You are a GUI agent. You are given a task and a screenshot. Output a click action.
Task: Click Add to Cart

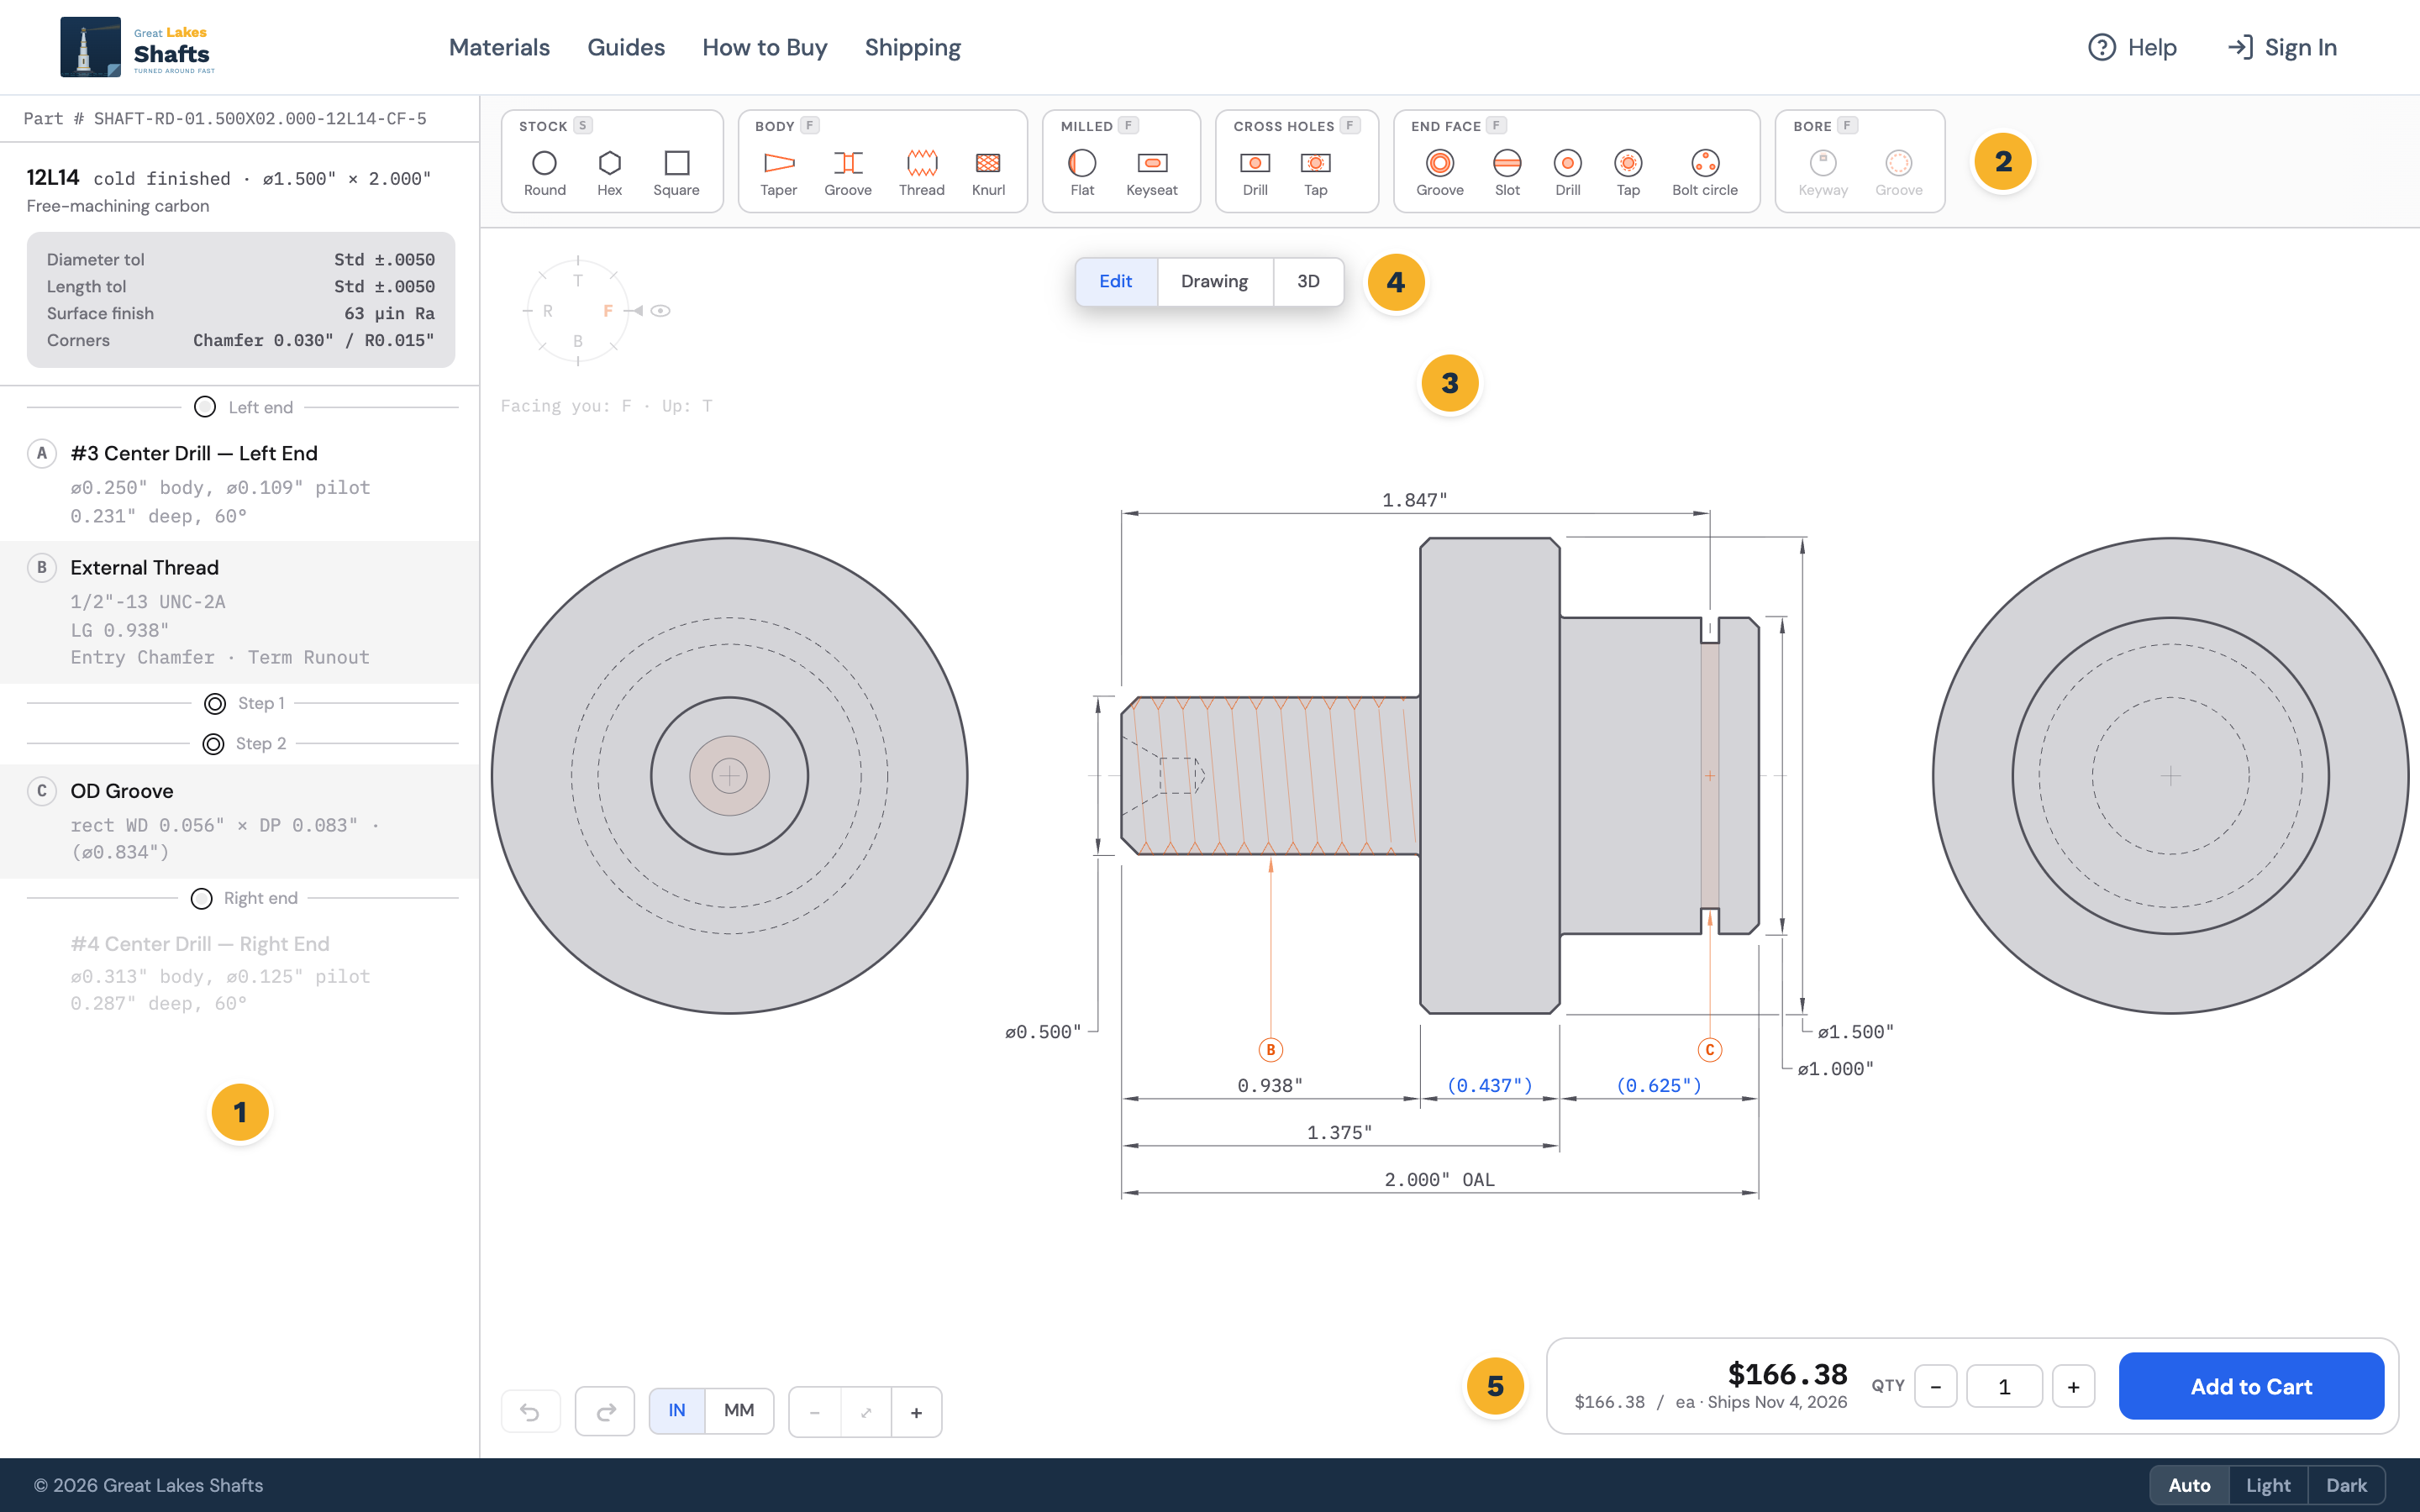2251,1386
